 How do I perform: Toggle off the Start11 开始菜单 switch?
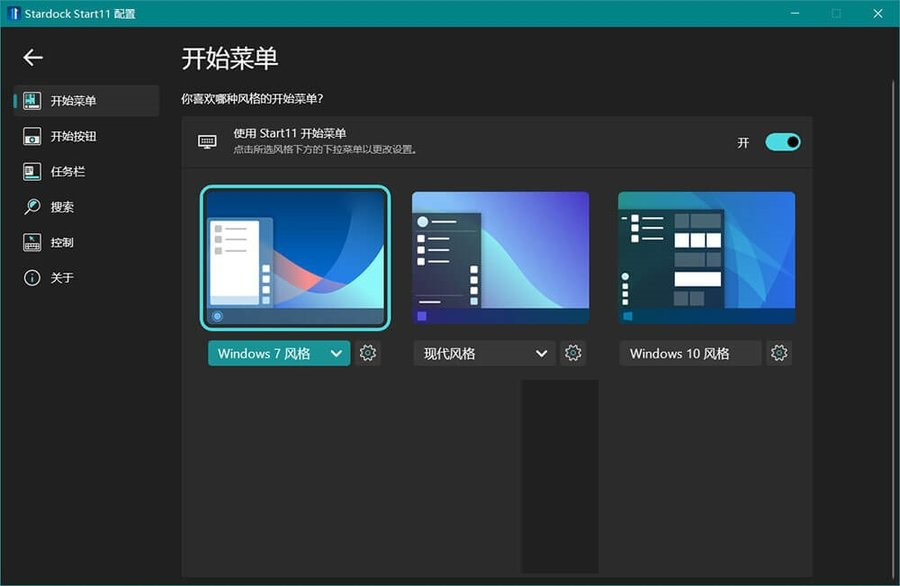point(782,142)
